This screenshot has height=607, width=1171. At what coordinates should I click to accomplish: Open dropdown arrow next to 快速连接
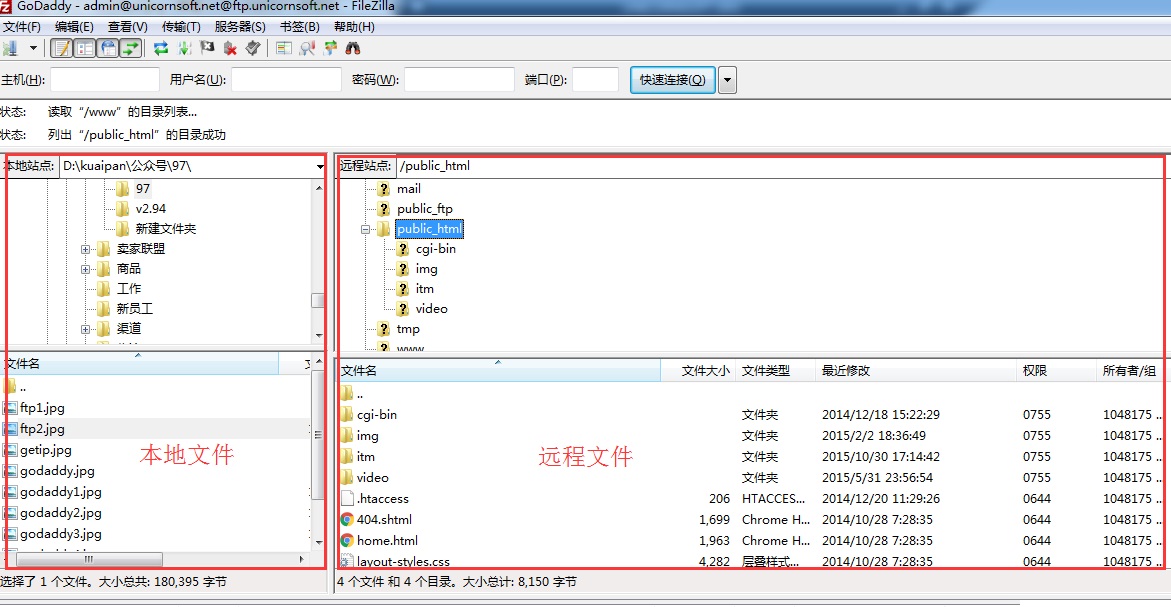(x=727, y=80)
